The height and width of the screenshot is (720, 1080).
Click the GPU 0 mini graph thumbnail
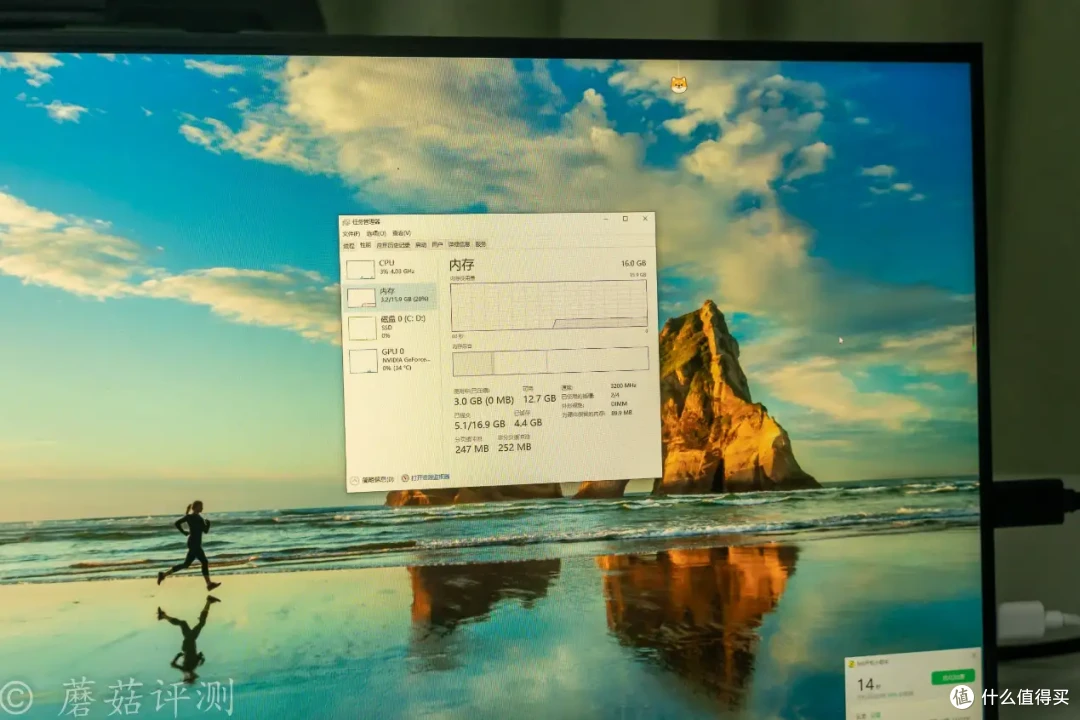[363, 362]
